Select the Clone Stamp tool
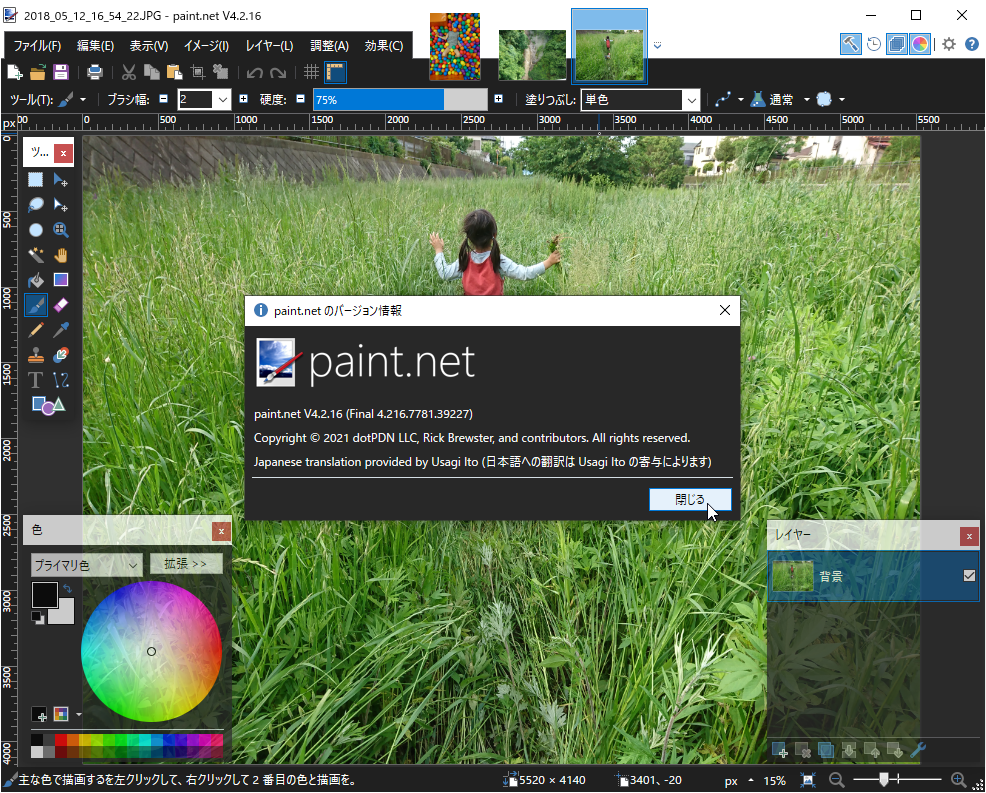 [x=35, y=354]
